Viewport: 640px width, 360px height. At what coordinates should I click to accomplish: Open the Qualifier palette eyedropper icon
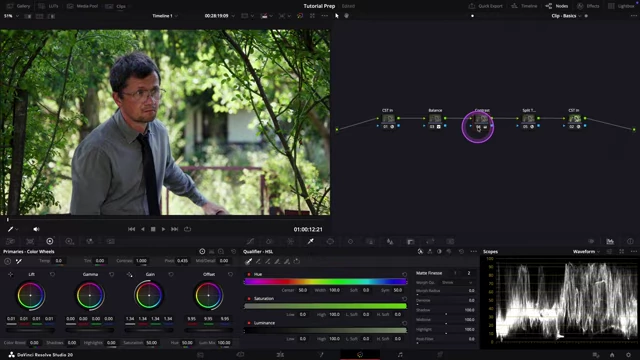[311, 241]
